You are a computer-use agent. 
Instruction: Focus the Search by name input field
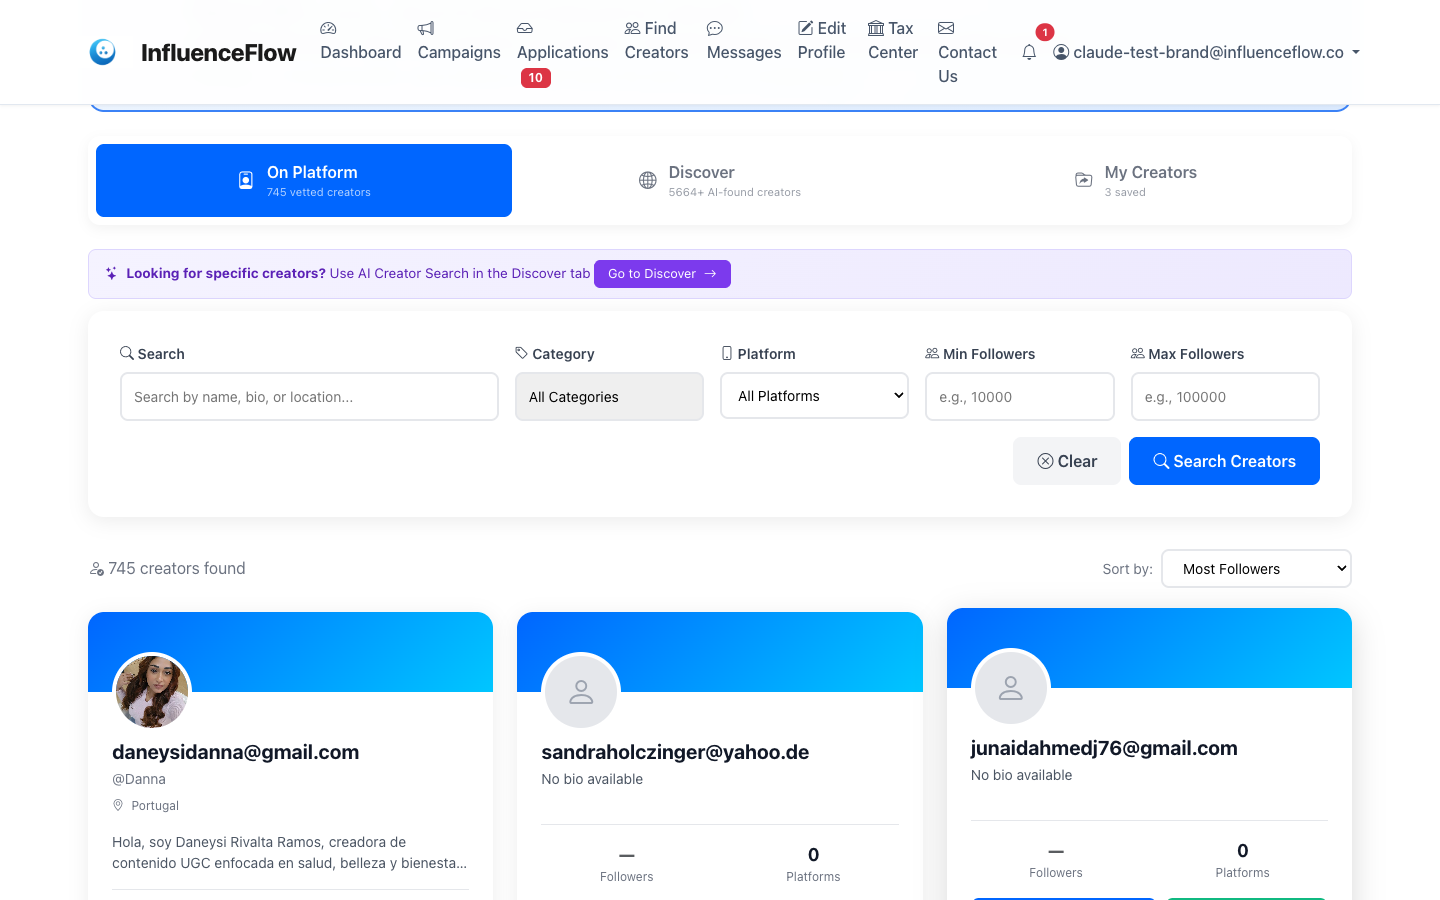tap(309, 397)
